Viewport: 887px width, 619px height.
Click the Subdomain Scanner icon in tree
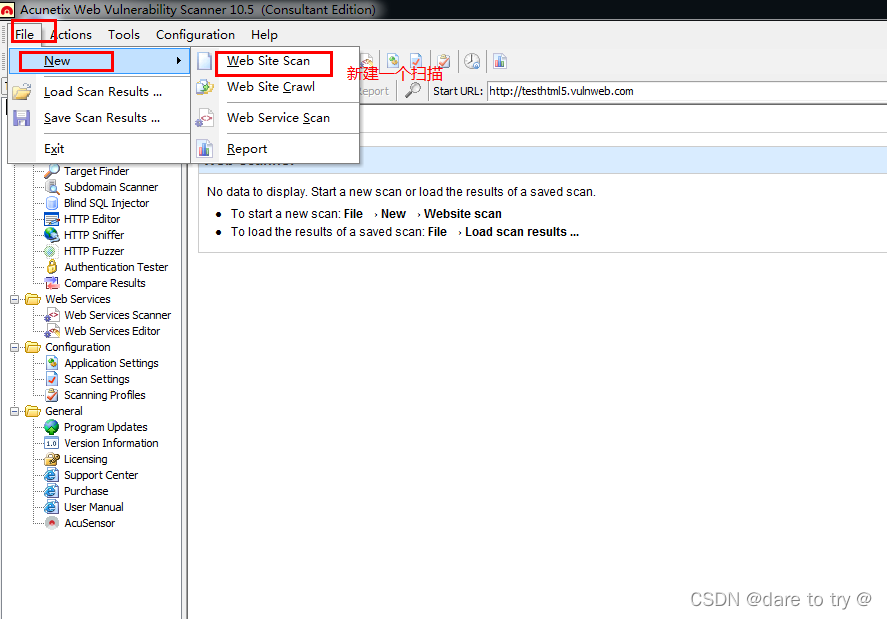[x=52, y=187]
